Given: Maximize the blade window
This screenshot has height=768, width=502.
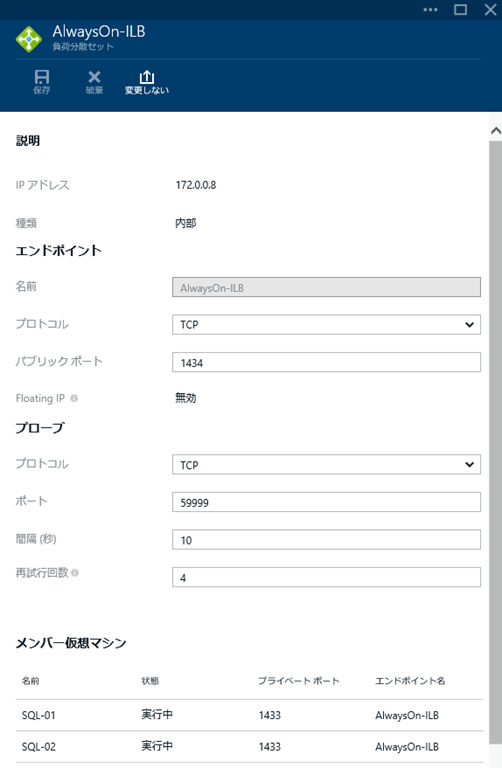Looking at the screenshot, I should 460,10.
